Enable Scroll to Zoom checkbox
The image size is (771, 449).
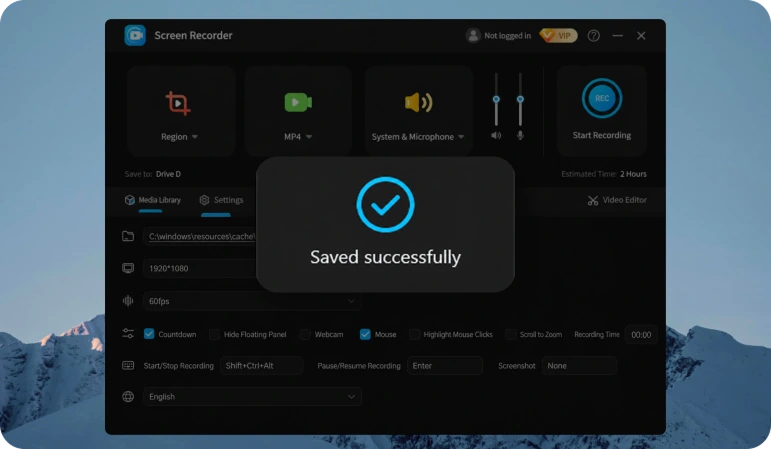(x=511, y=334)
